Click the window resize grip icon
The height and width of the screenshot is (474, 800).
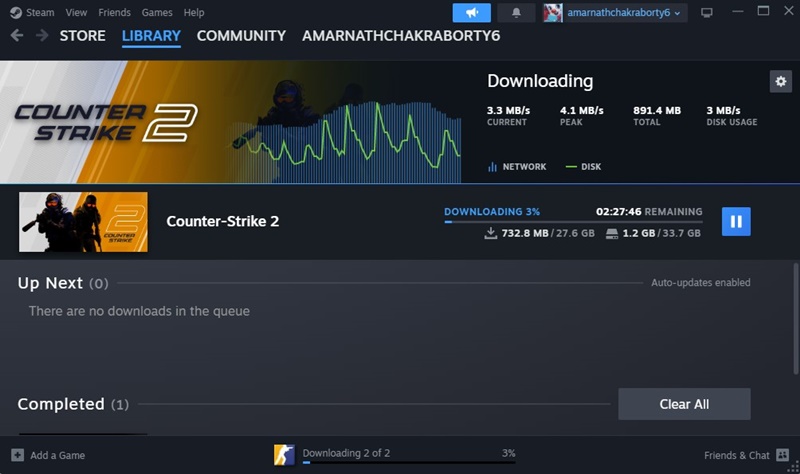793,467
